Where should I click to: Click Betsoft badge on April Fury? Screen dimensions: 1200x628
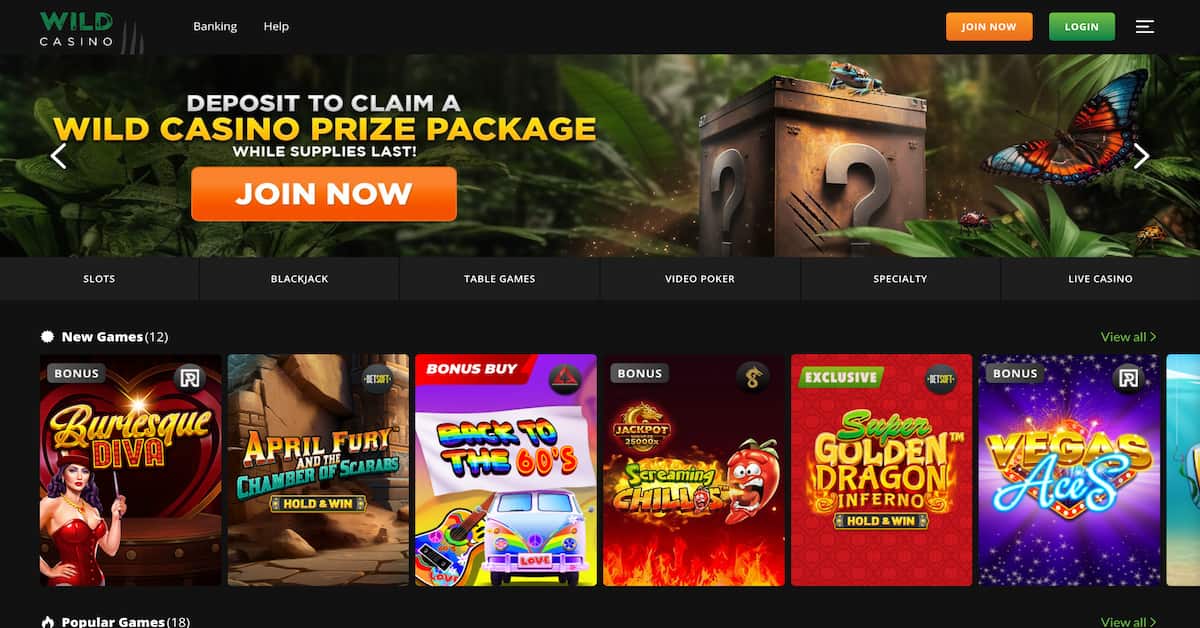pos(377,380)
